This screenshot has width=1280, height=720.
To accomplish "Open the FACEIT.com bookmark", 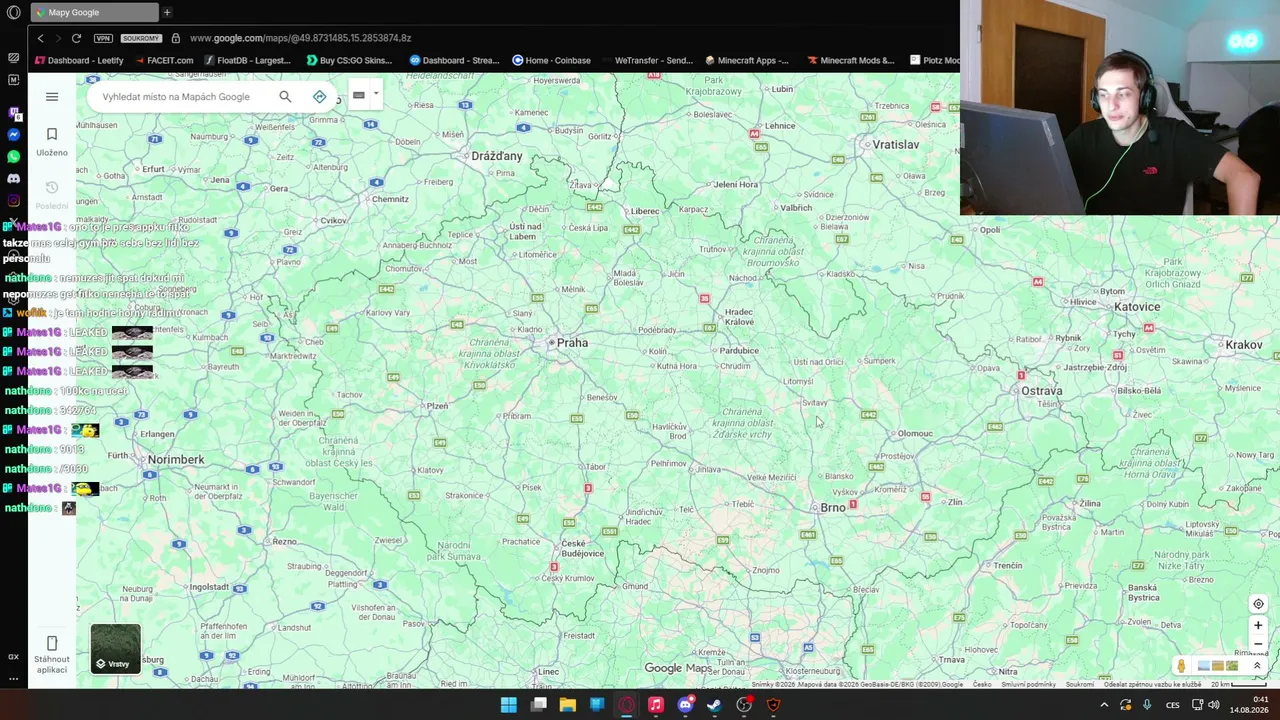I will click(163, 60).
